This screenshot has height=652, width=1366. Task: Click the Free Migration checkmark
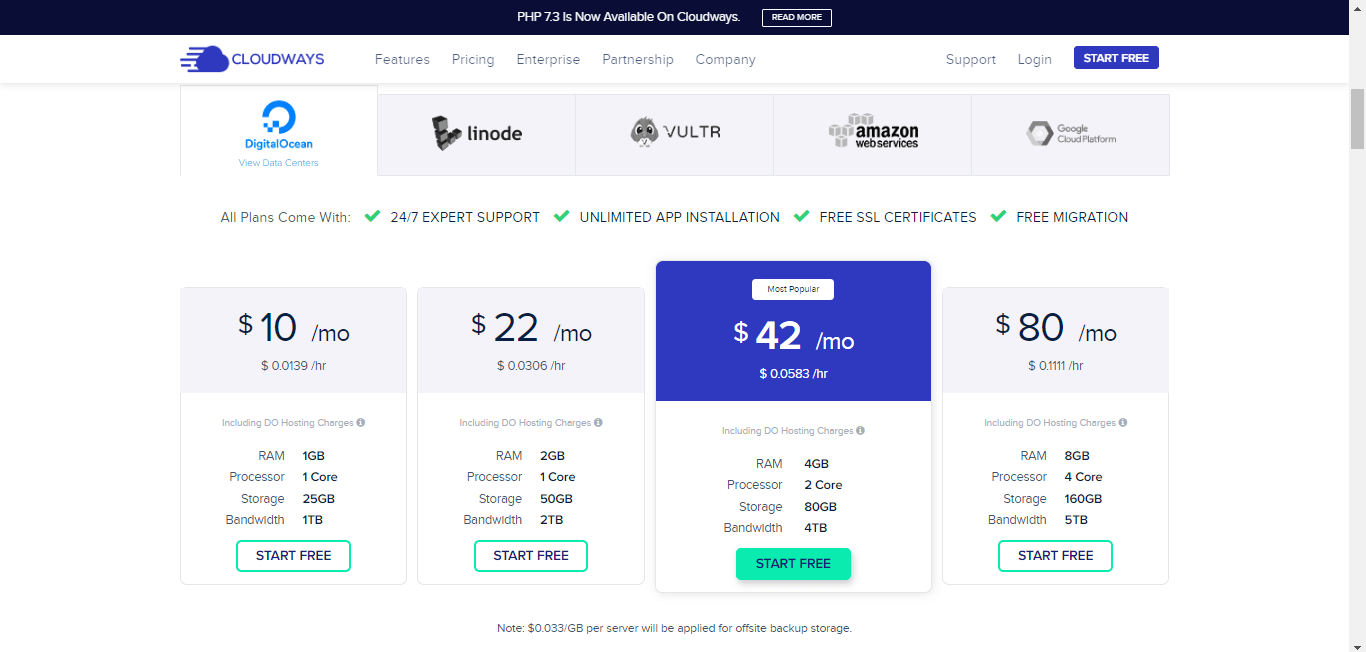click(x=998, y=216)
